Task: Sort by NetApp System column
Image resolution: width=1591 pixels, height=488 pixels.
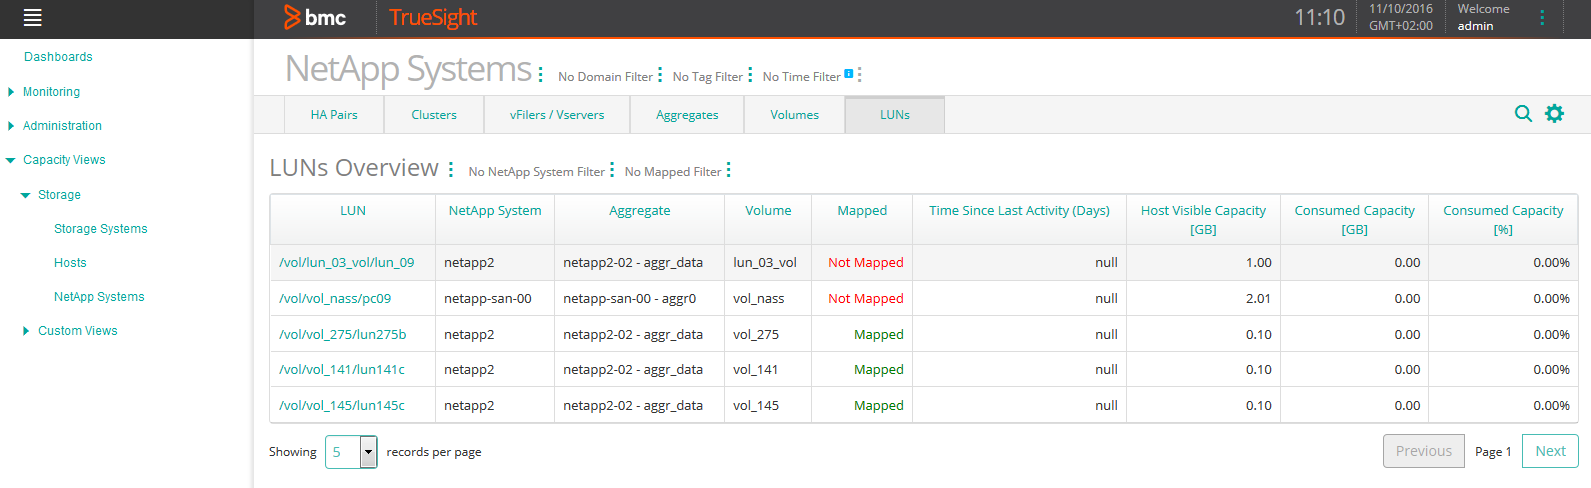Action: coord(495,211)
